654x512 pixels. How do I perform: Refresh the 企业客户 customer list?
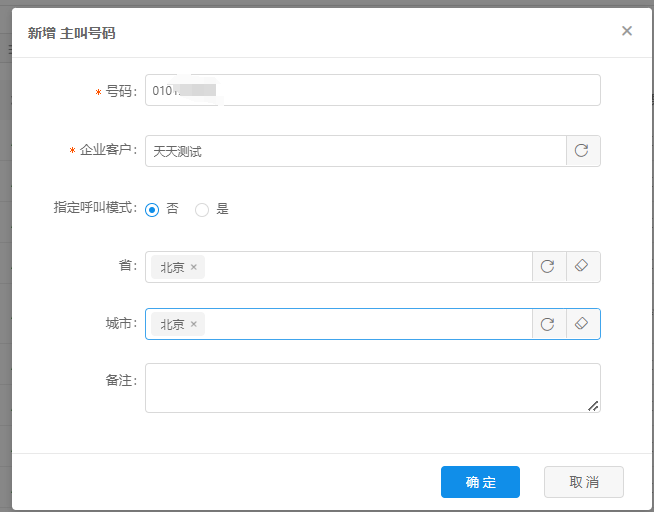583,151
